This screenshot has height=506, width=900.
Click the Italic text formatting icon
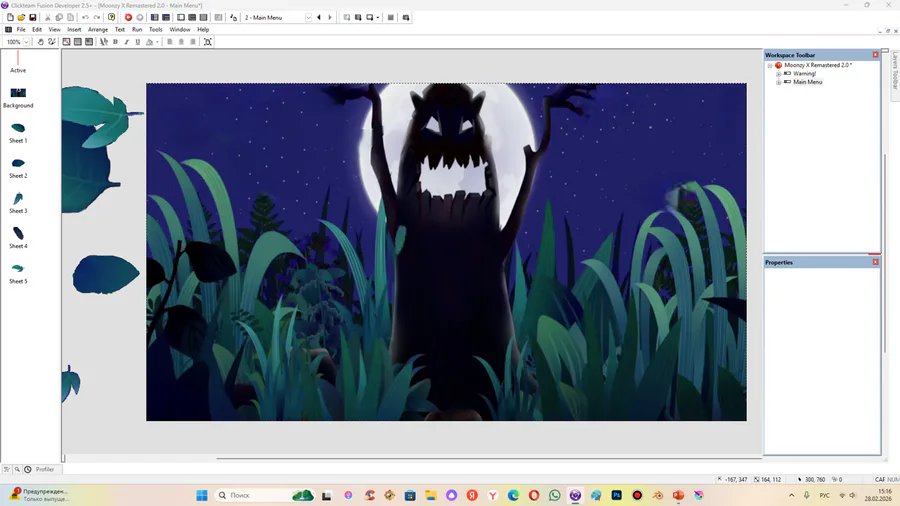pyautogui.click(x=126, y=42)
